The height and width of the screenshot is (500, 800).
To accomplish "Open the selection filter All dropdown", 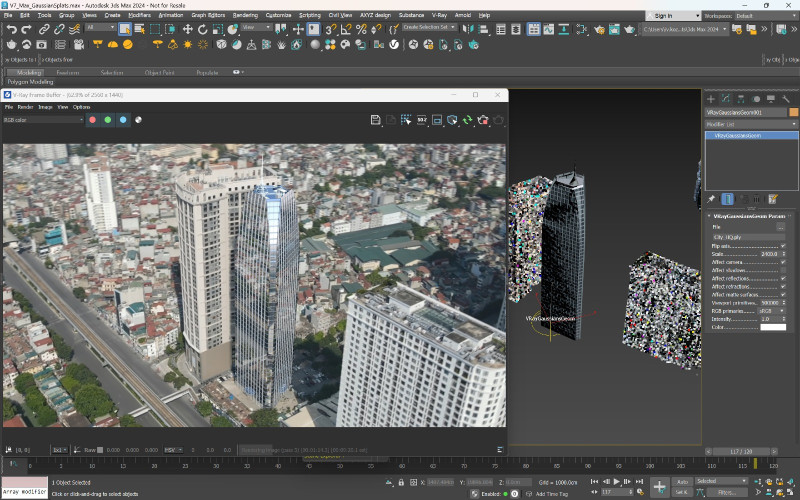I will tap(101, 28).
